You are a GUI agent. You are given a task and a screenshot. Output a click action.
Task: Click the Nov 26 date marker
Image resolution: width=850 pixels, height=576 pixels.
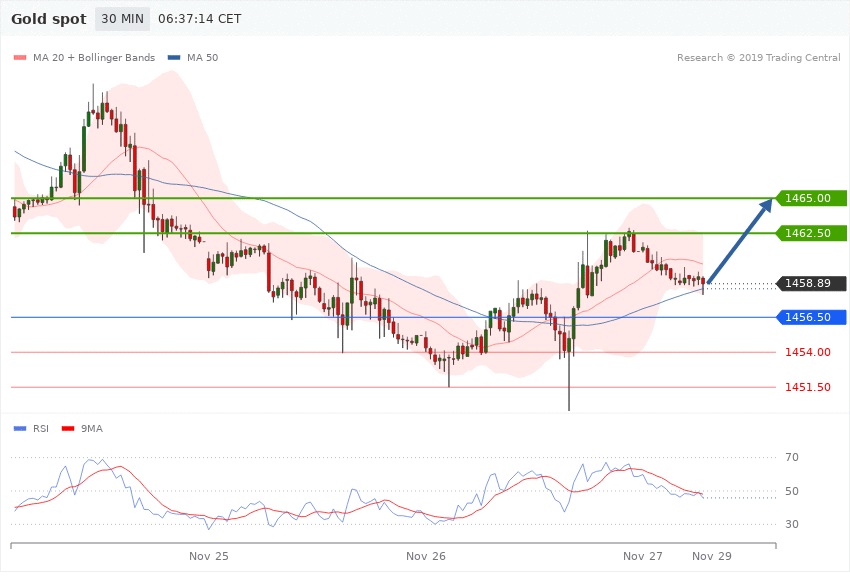point(426,555)
